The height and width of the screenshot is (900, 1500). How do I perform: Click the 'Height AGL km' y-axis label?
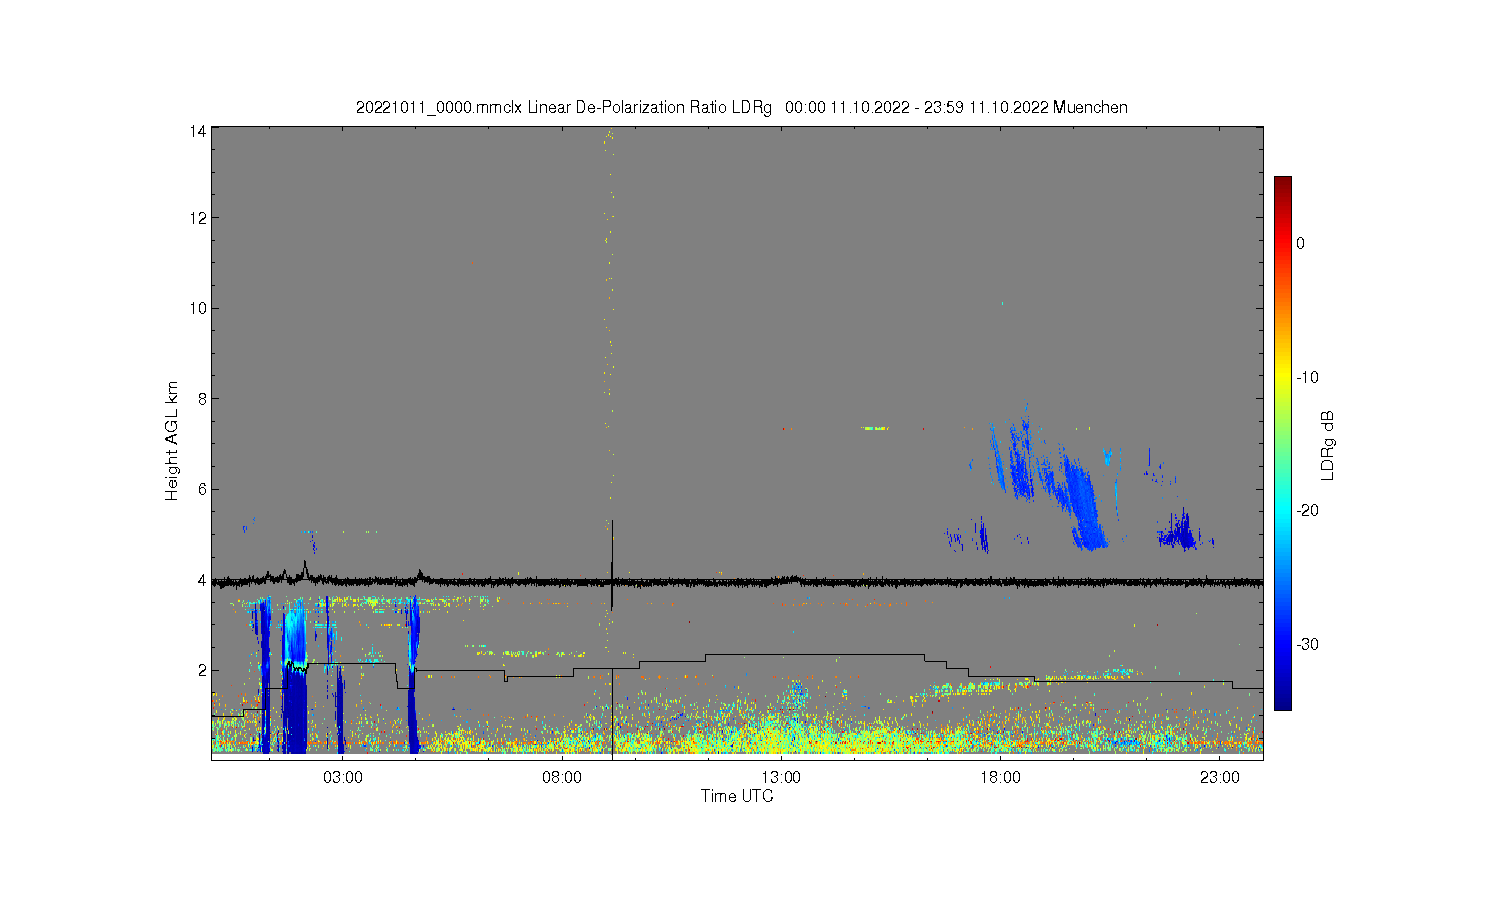(x=172, y=441)
